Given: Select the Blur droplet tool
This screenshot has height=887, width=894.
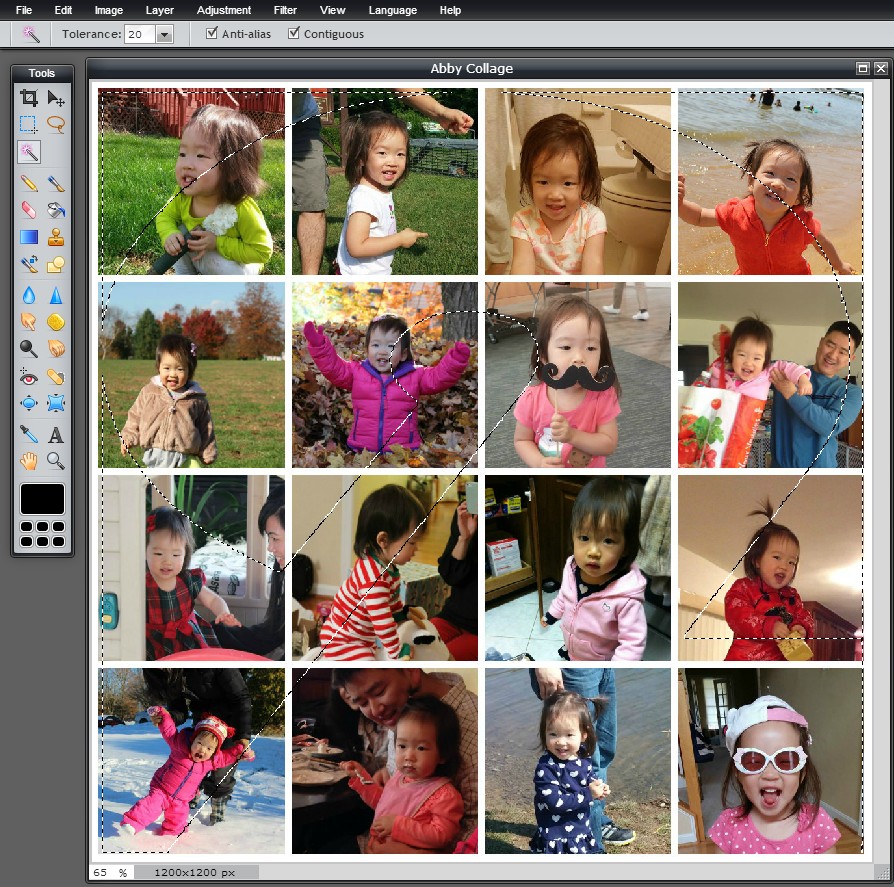Looking at the screenshot, I should [29, 295].
